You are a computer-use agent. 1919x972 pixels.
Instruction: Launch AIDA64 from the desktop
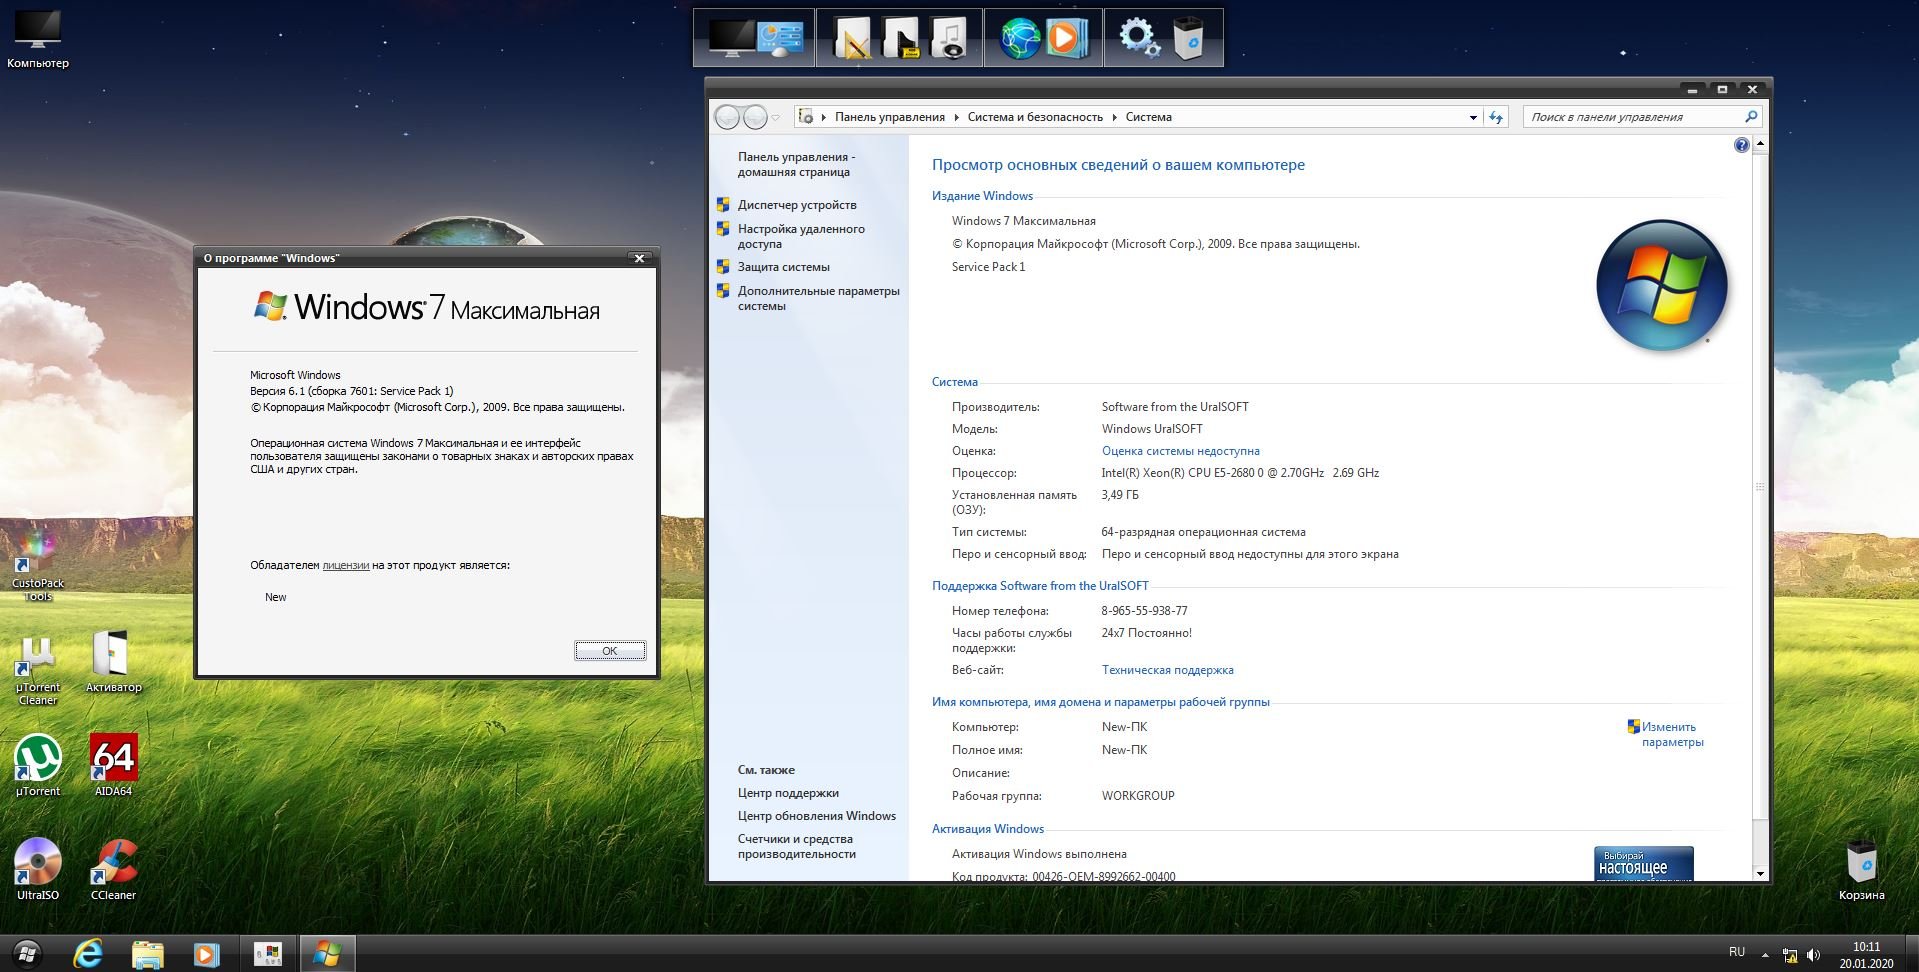[113, 766]
